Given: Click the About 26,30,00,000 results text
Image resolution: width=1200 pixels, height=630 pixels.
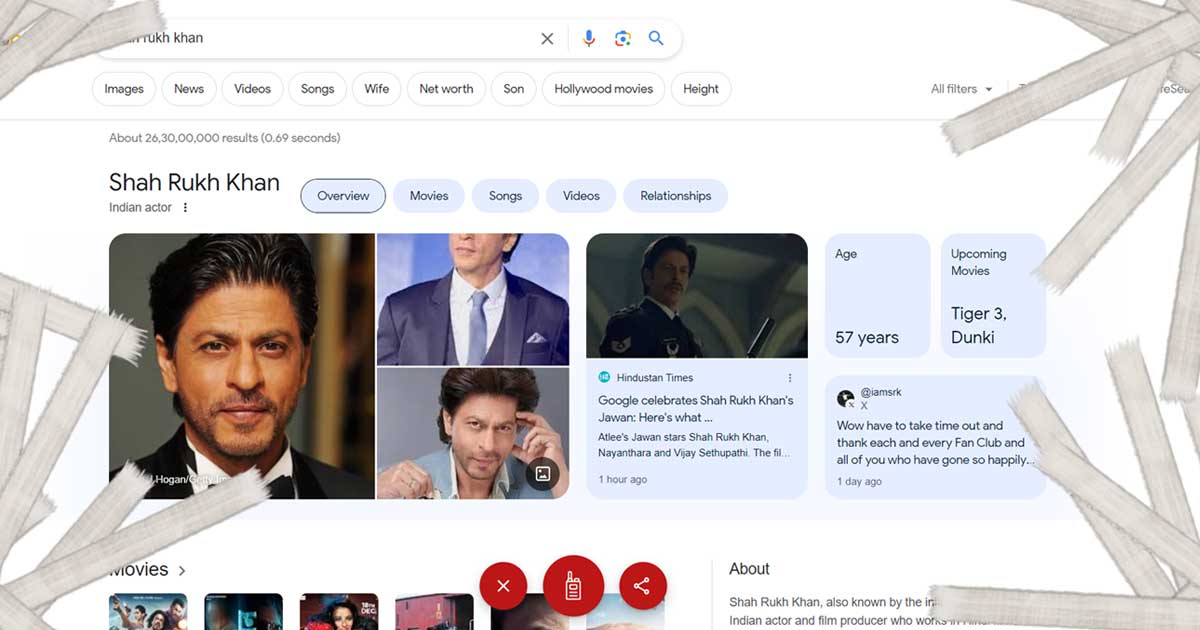Looking at the screenshot, I should [x=224, y=138].
